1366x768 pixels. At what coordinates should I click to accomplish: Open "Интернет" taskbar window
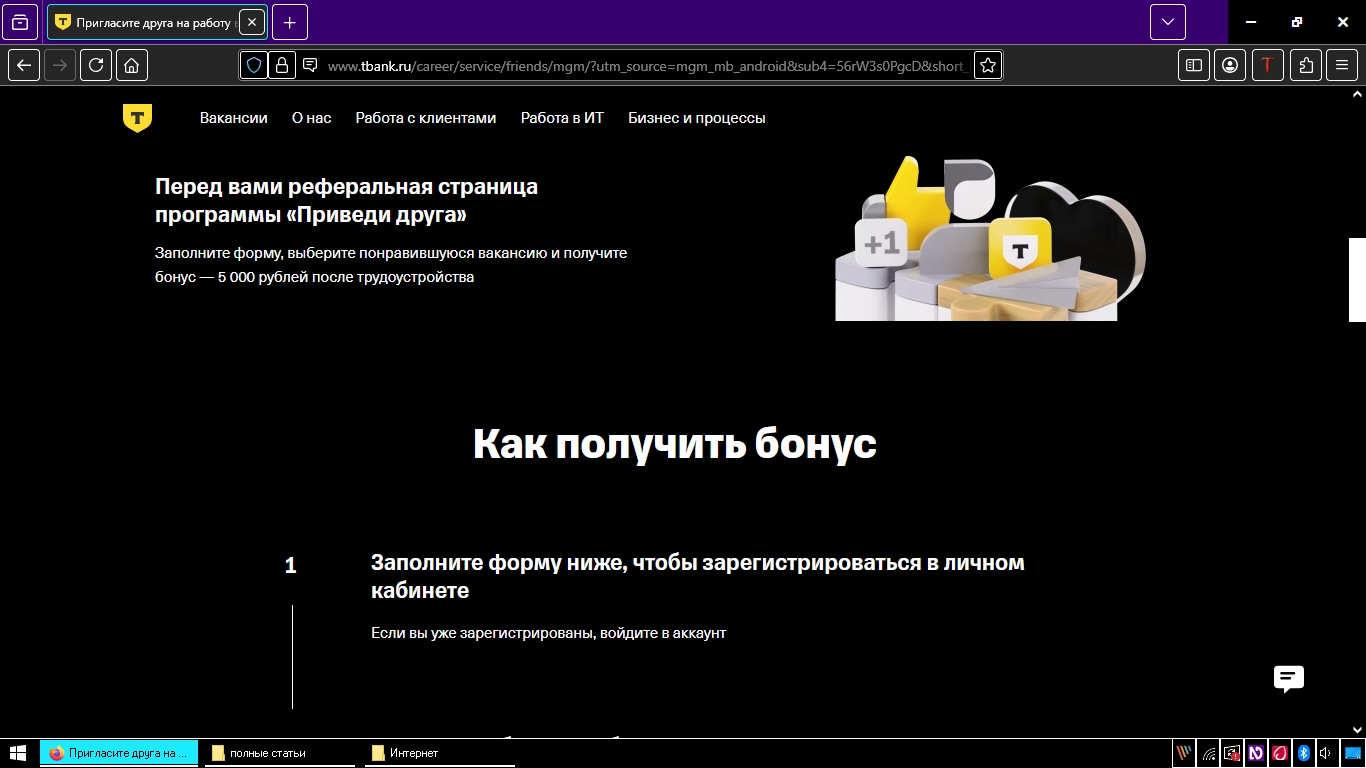[x=440, y=753]
